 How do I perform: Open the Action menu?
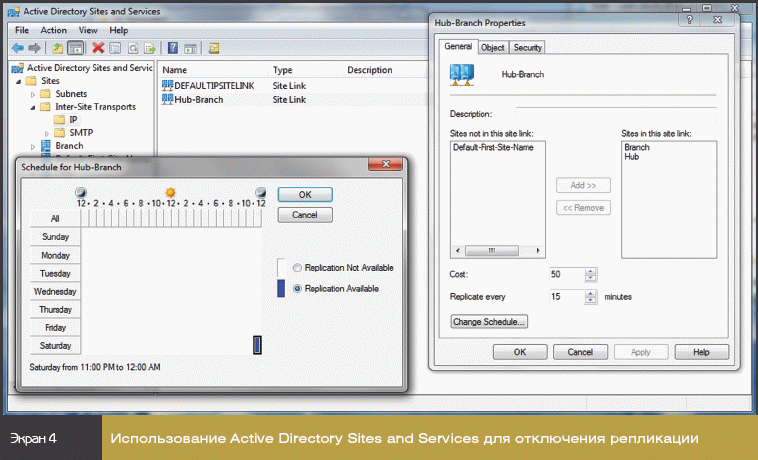[54, 30]
